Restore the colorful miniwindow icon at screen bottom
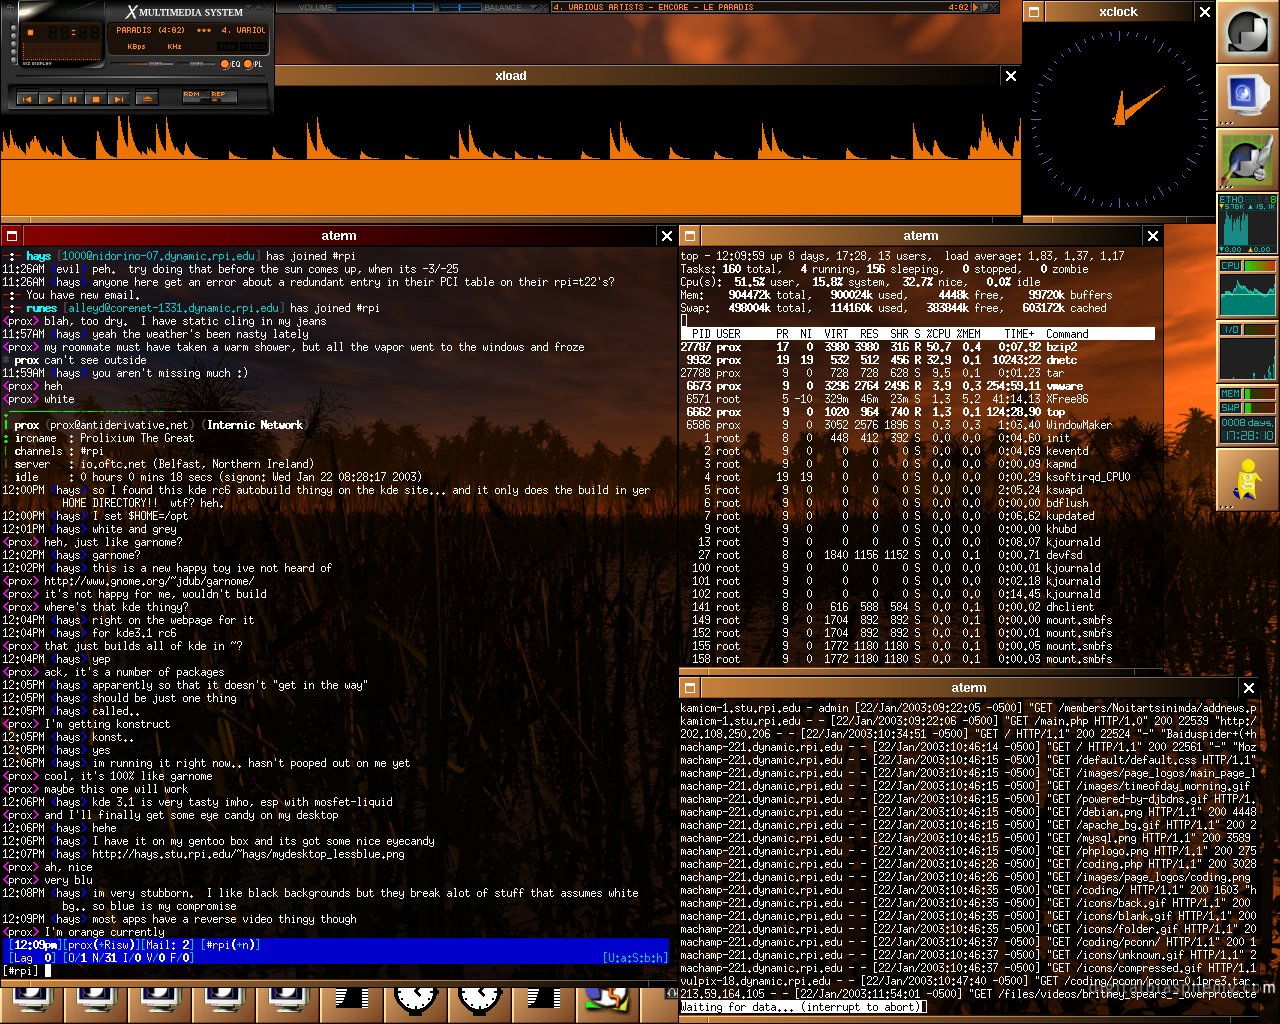The width and height of the screenshot is (1280, 1024). pyautogui.click(x=608, y=1003)
